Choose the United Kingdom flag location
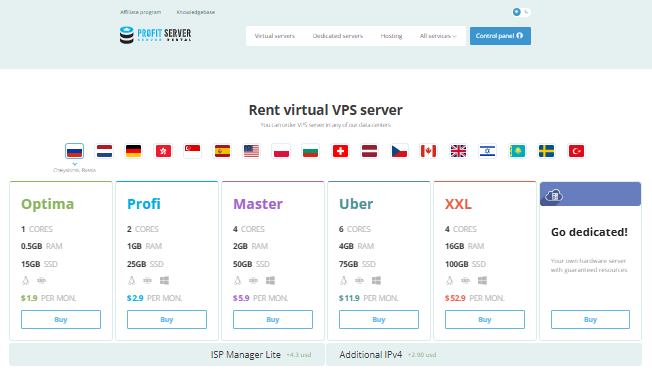This screenshot has width=652, height=373. tap(458, 151)
